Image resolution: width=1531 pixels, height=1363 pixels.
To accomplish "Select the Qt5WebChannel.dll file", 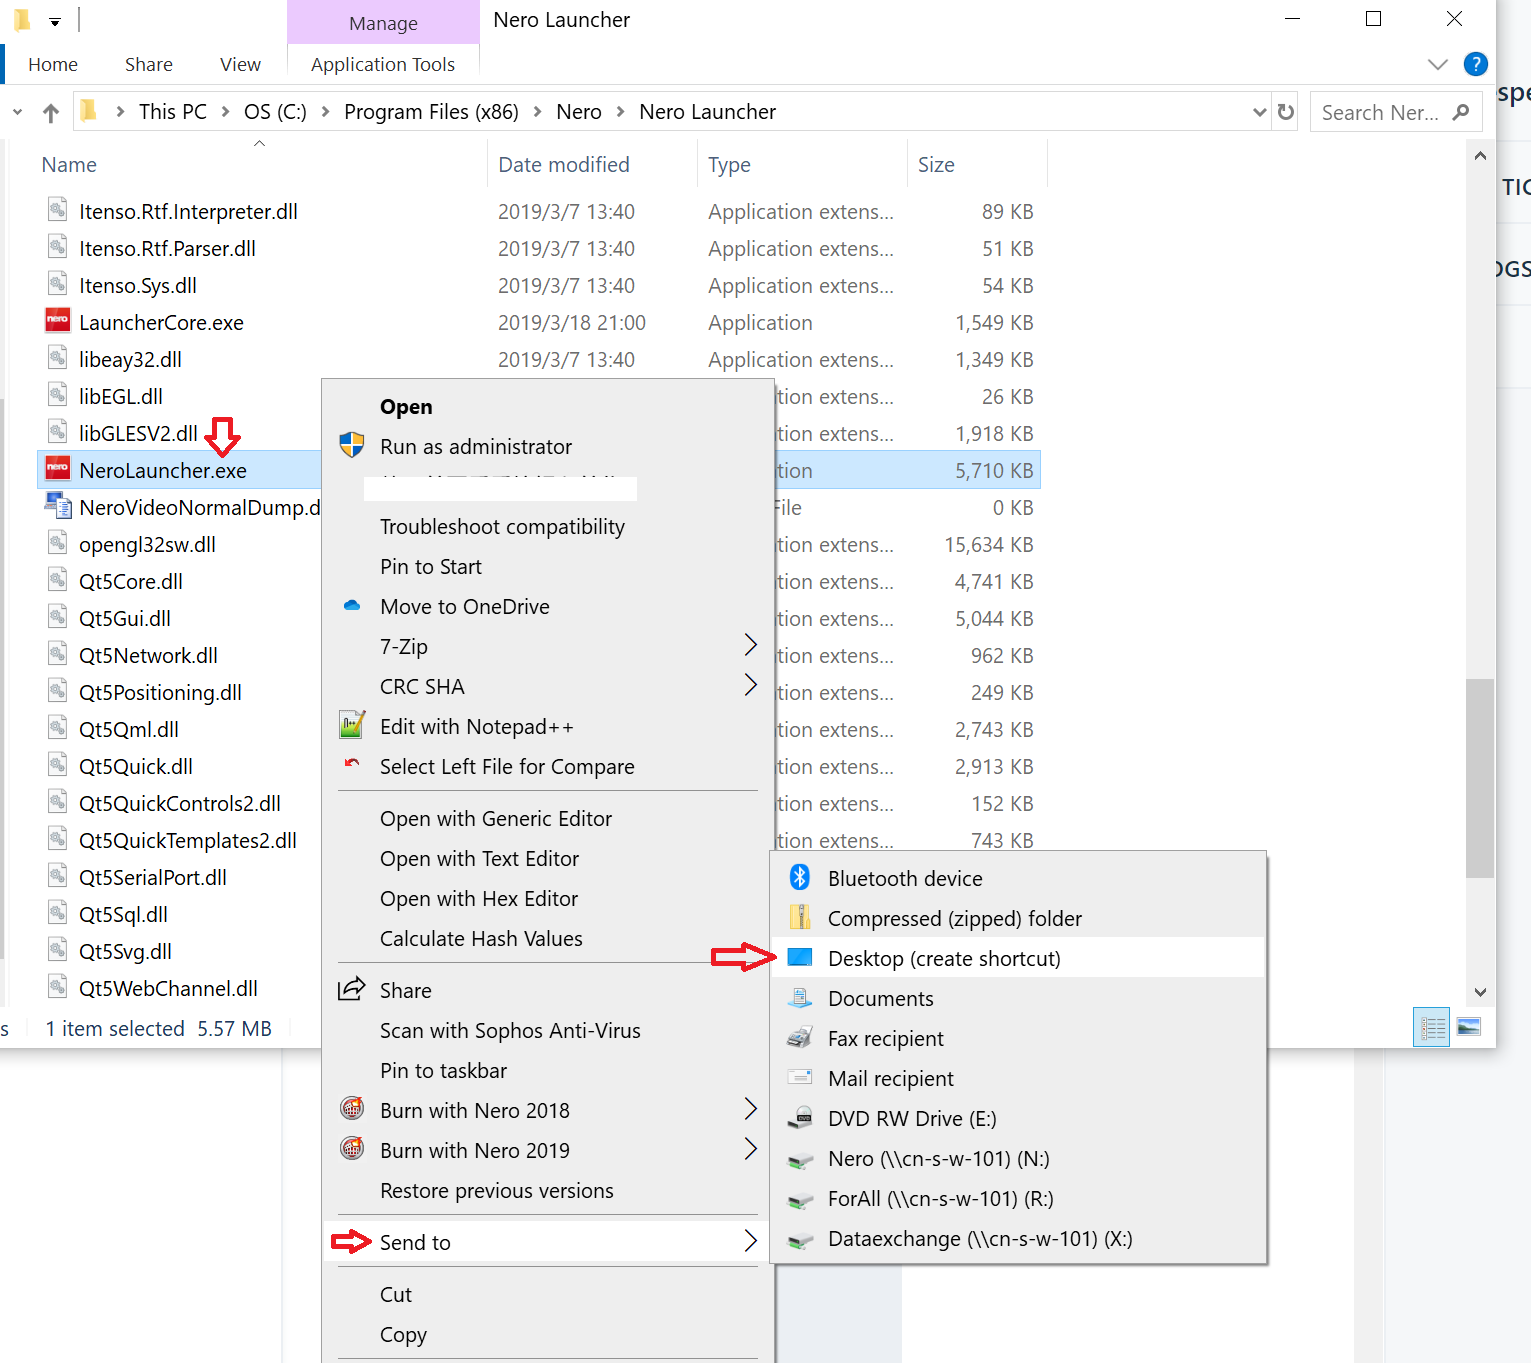I will 168,989.
